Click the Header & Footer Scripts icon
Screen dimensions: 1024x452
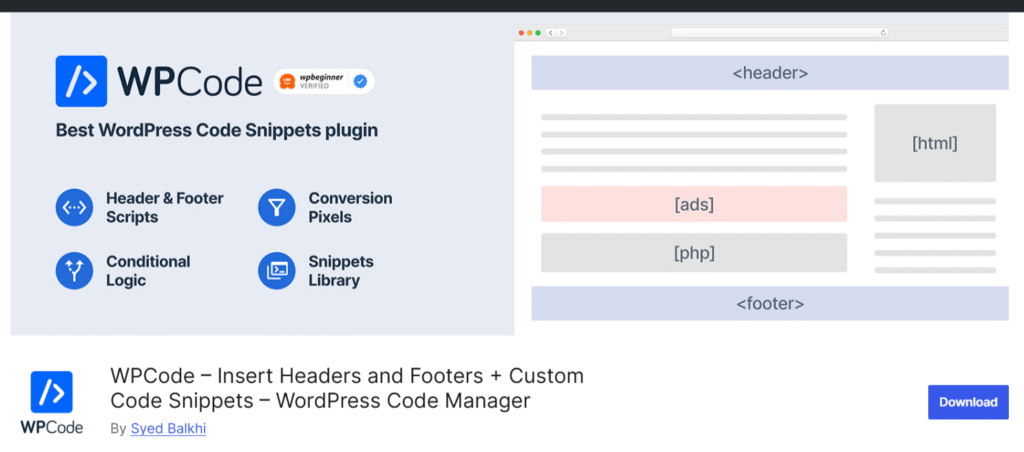(74, 208)
